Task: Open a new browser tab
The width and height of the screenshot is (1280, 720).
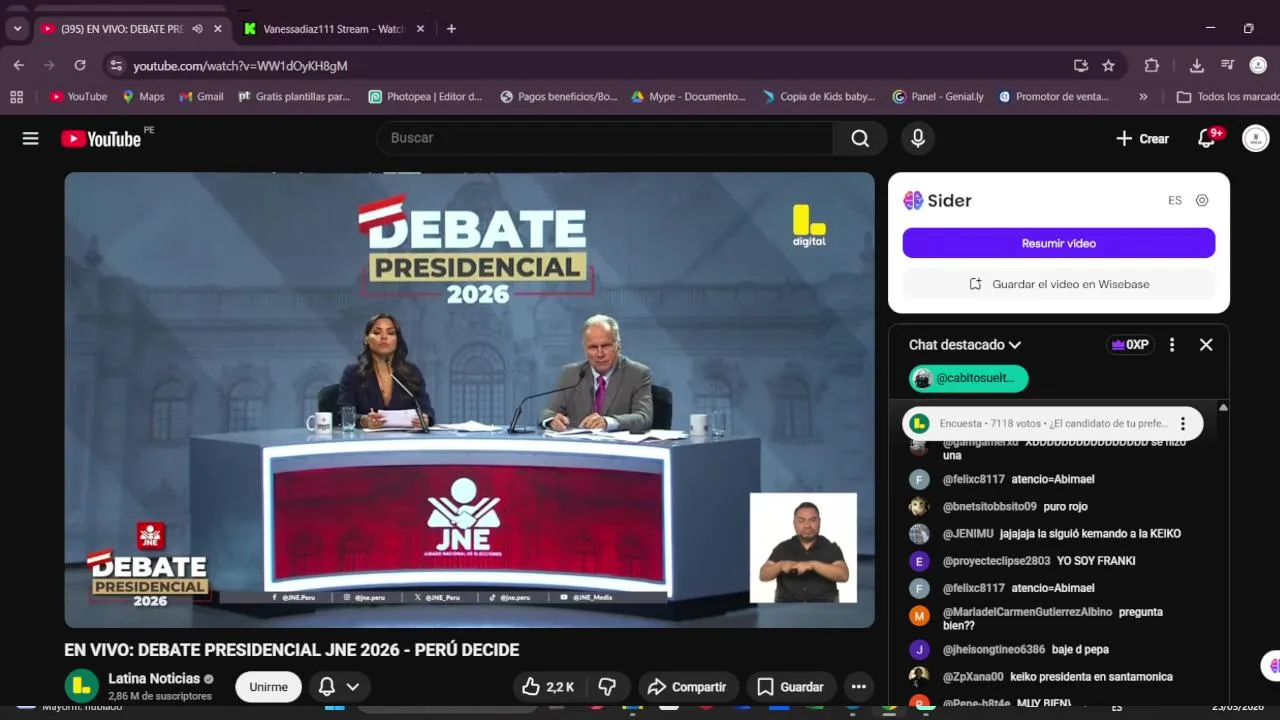Action: pos(451,29)
